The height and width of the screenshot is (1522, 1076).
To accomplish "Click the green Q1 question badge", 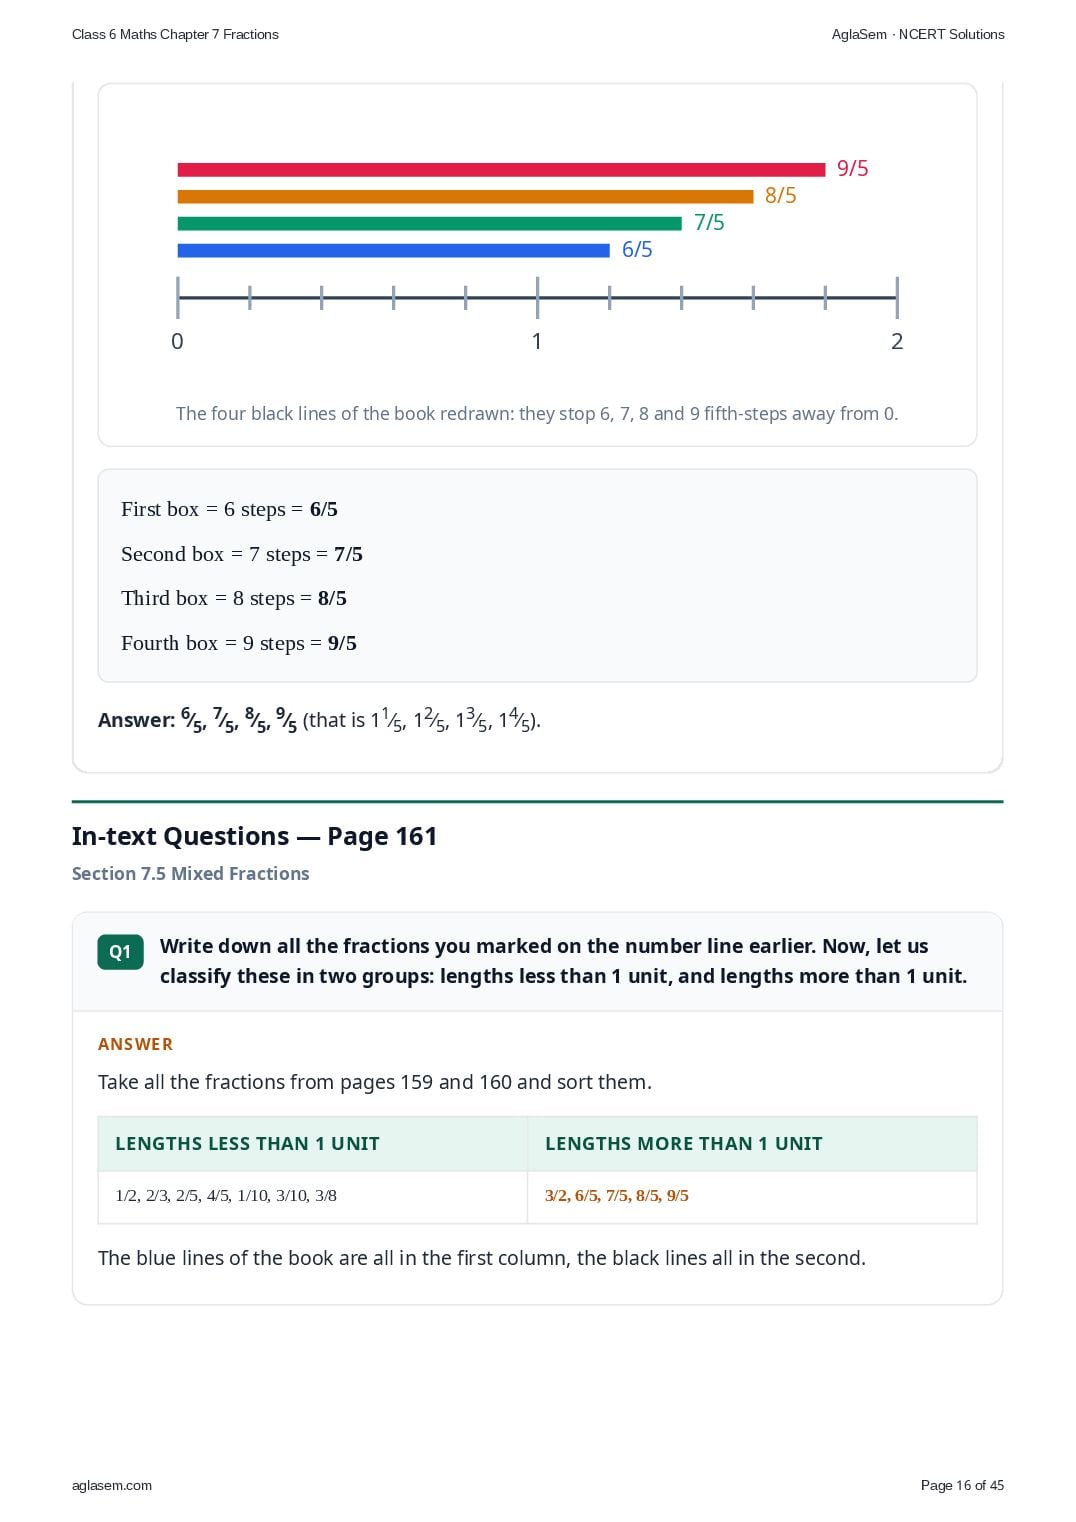I will 120,952.
